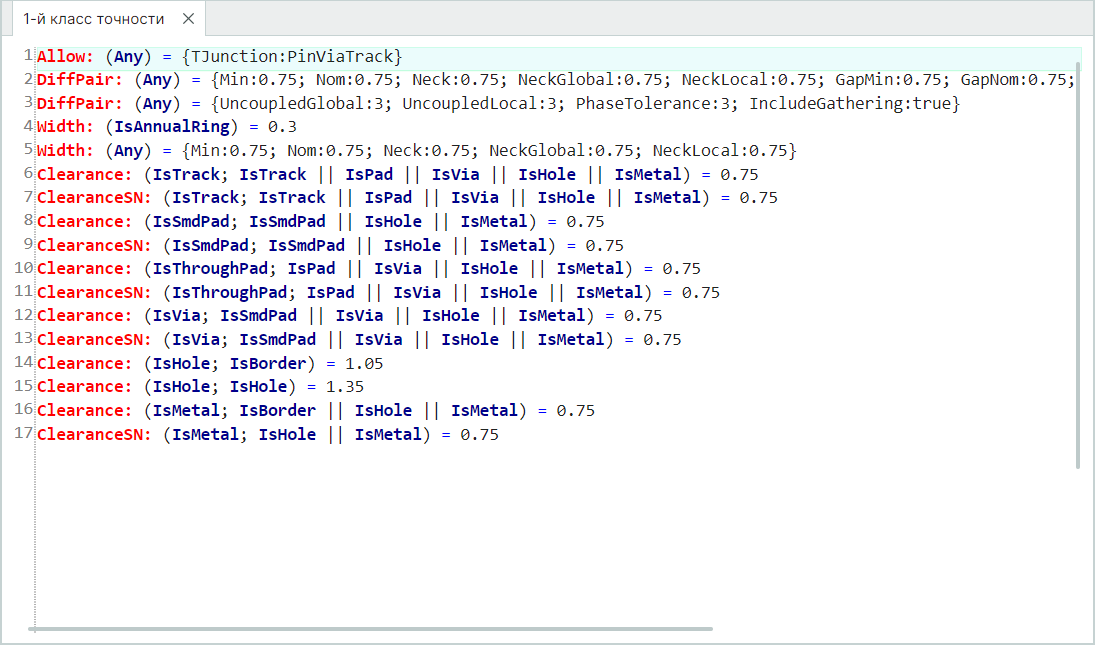The width and height of the screenshot is (1095, 645).
Task: Click 'IsThroughPad;' on line 10
Action: 215,269
